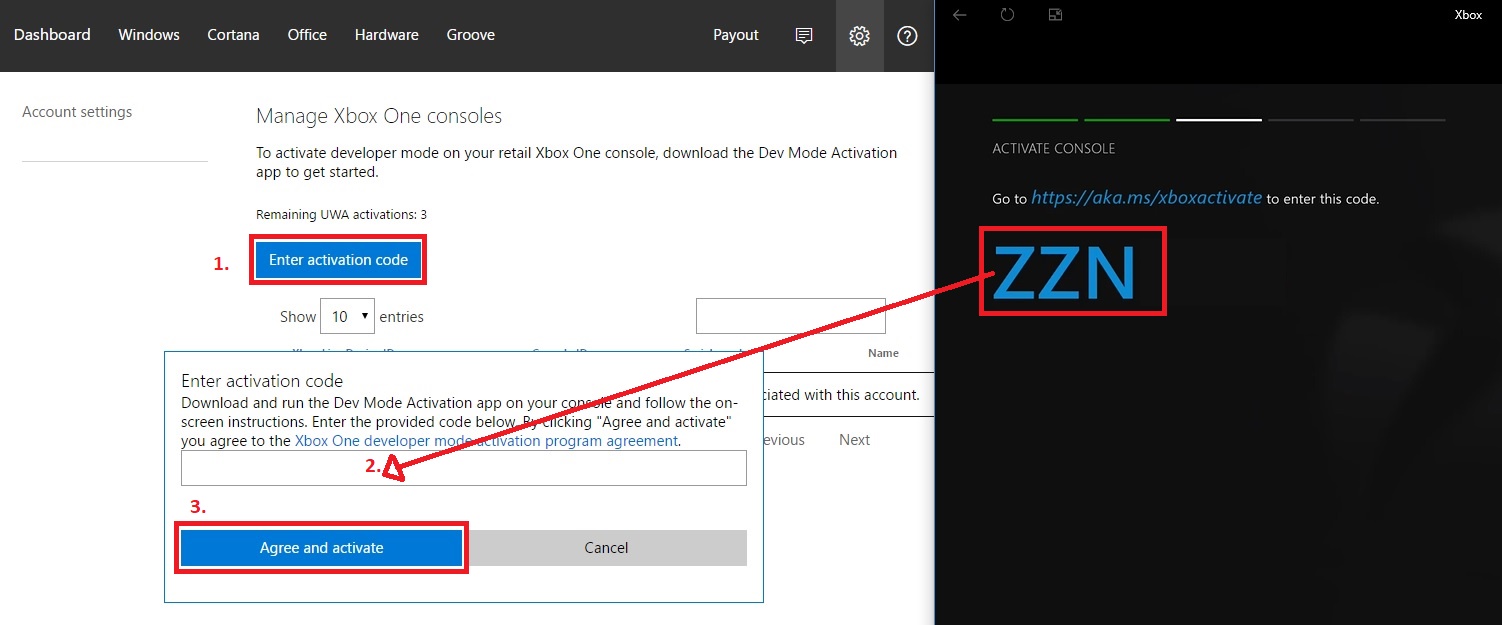Open the Hardware section
Image resolution: width=1502 pixels, height=625 pixels.
pyautogui.click(x=386, y=35)
